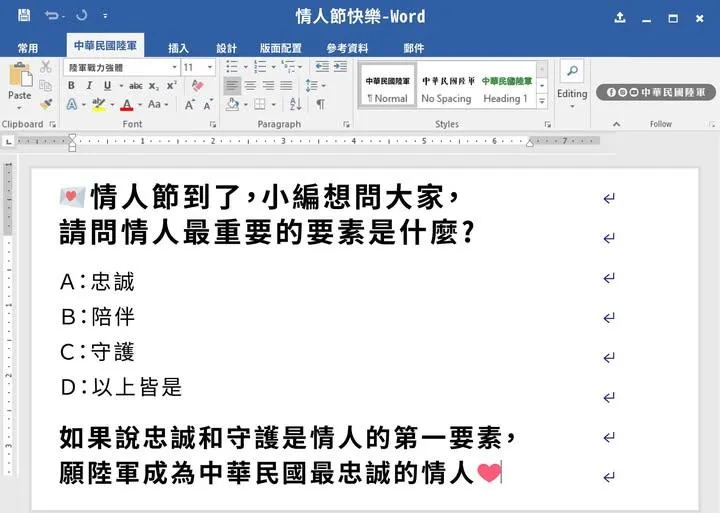This screenshot has height=513, width=720.
Task: Open the 版面配置 tab
Action: tap(281, 48)
